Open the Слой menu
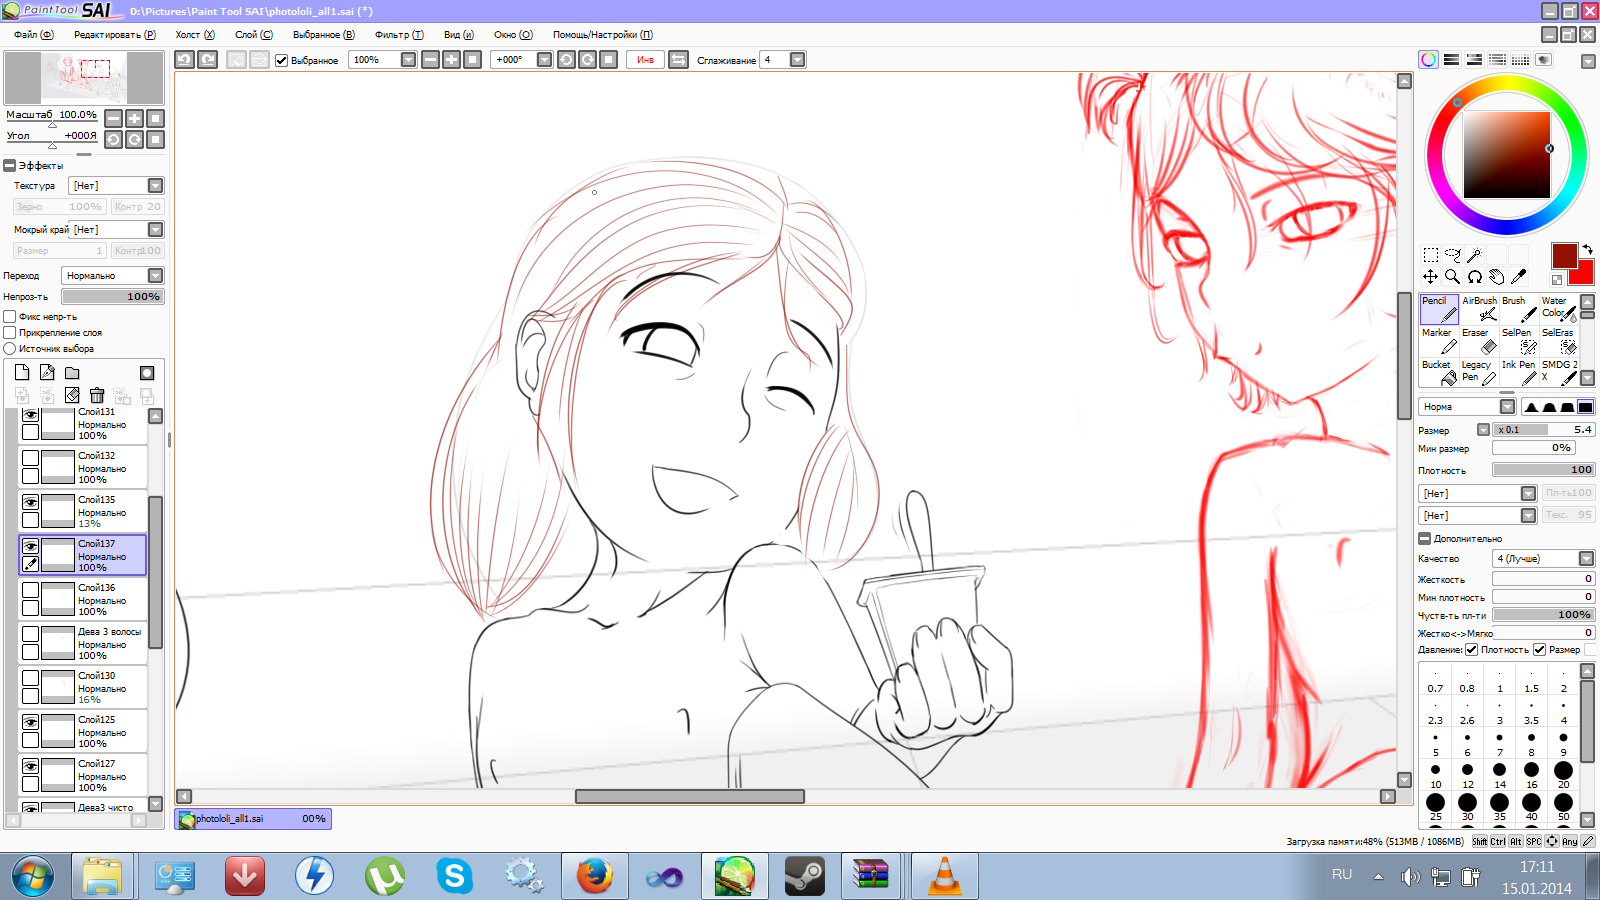 point(253,35)
